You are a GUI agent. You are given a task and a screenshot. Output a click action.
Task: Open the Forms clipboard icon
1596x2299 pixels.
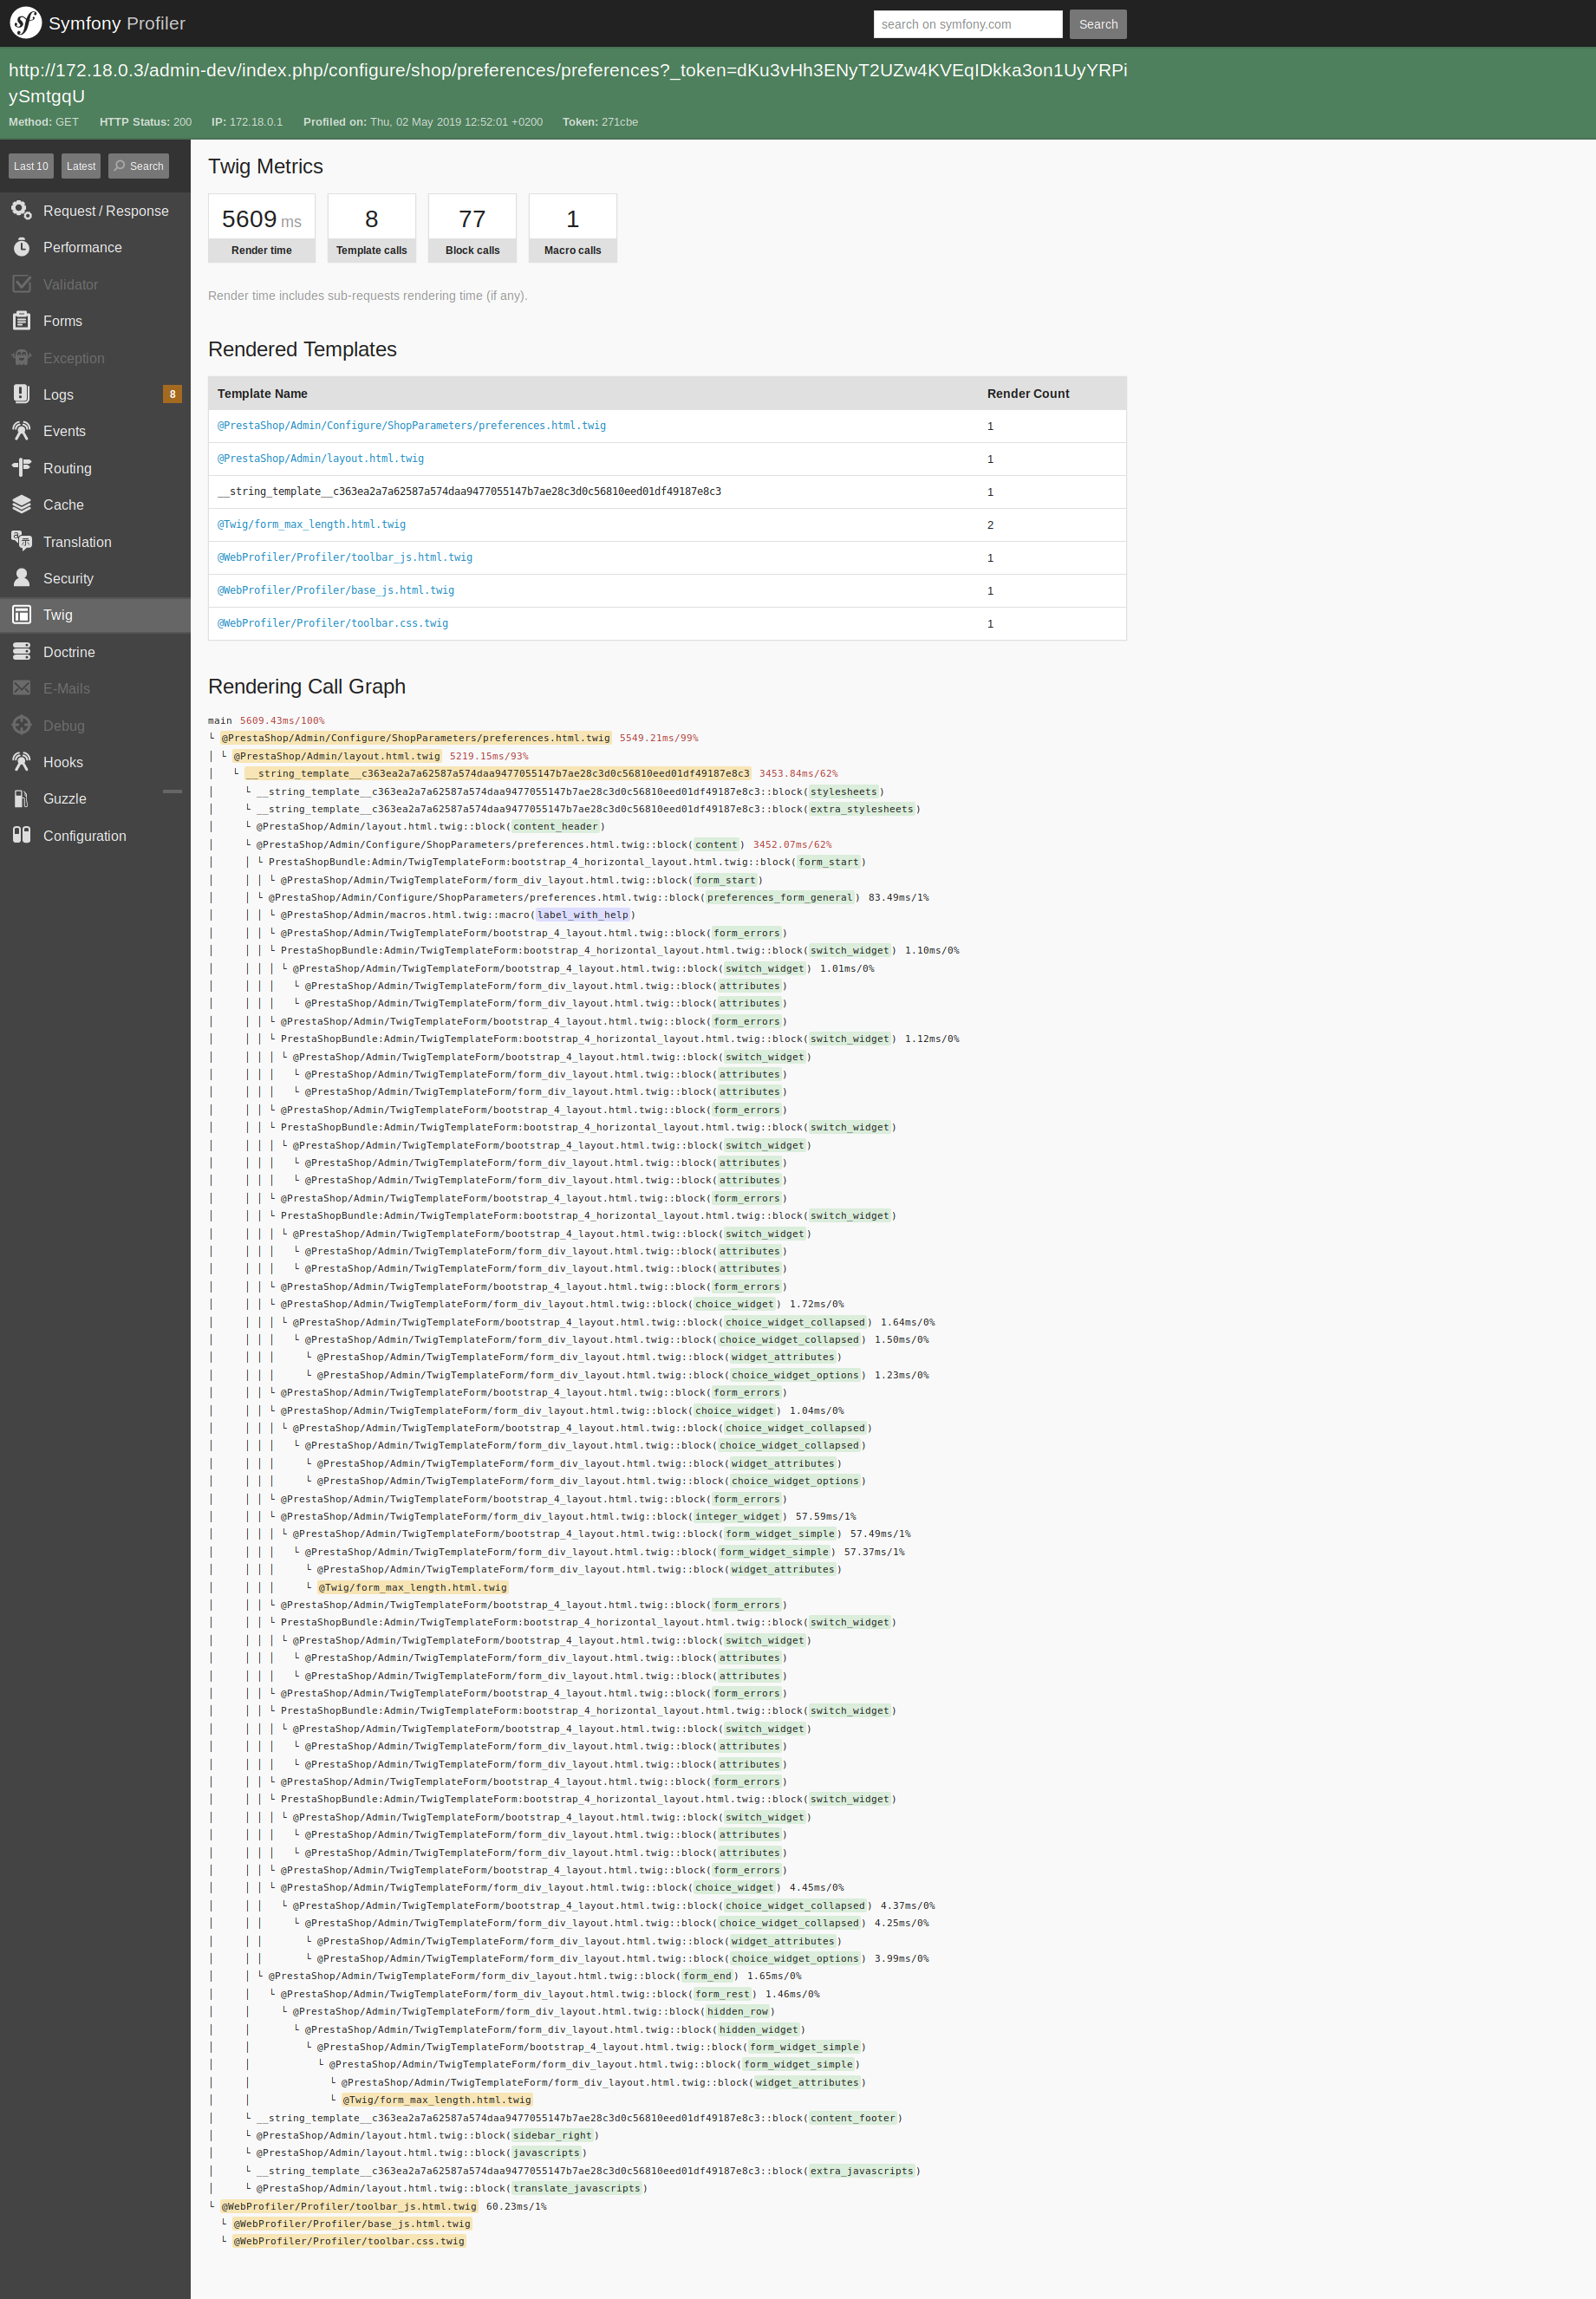coord(21,321)
